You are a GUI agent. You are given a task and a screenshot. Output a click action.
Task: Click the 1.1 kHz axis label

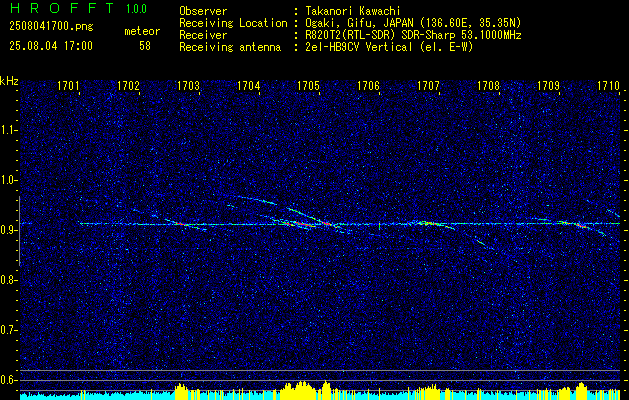click(9, 130)
